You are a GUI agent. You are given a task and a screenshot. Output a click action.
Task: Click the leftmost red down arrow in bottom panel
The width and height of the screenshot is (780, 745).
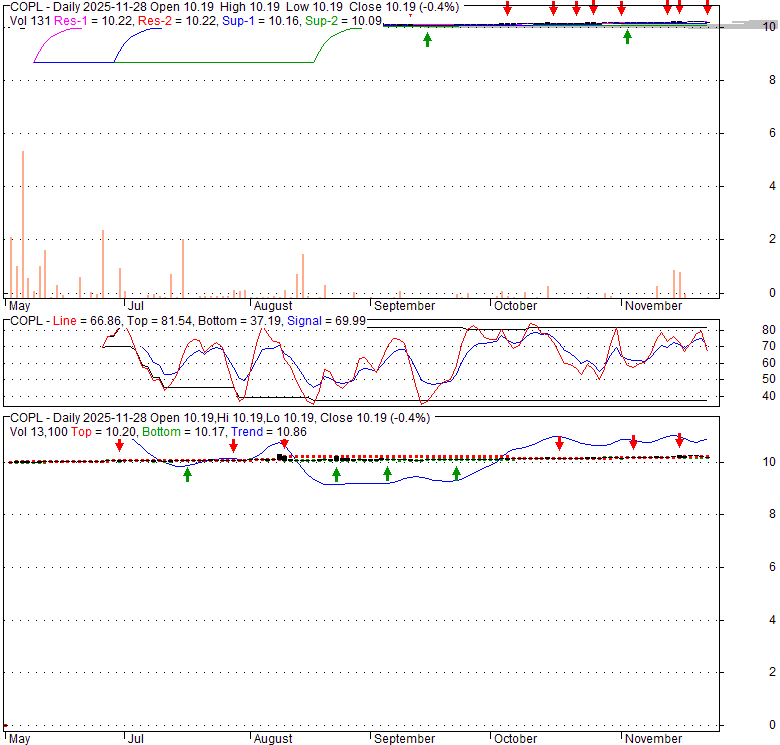[118, 446]
